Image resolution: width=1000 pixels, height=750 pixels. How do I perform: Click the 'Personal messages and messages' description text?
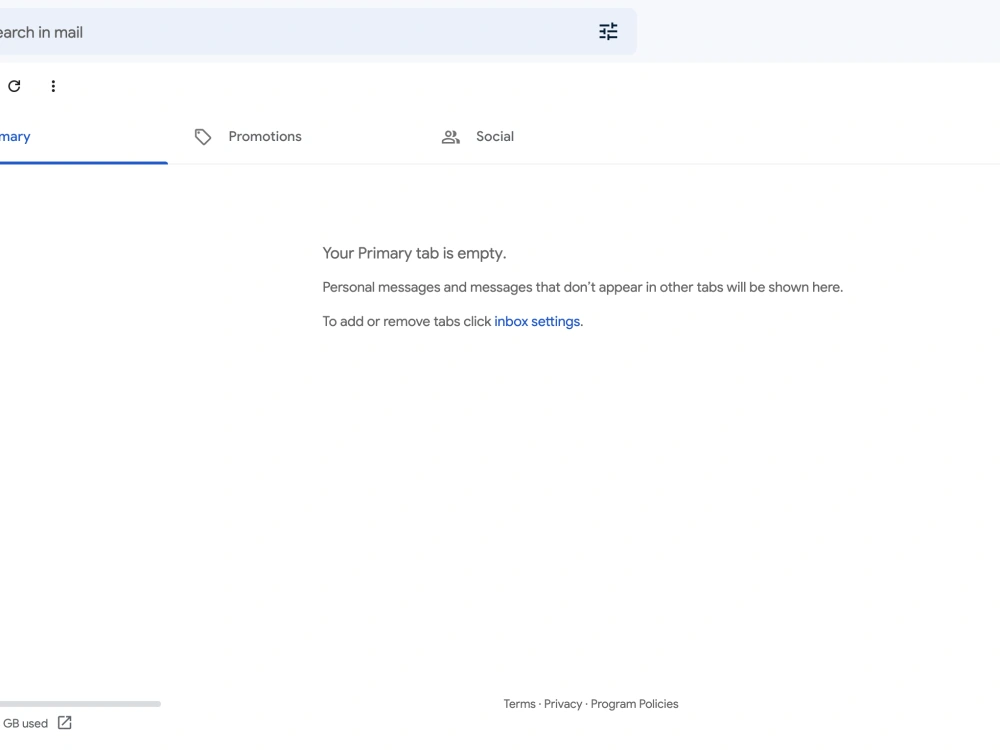582,288
